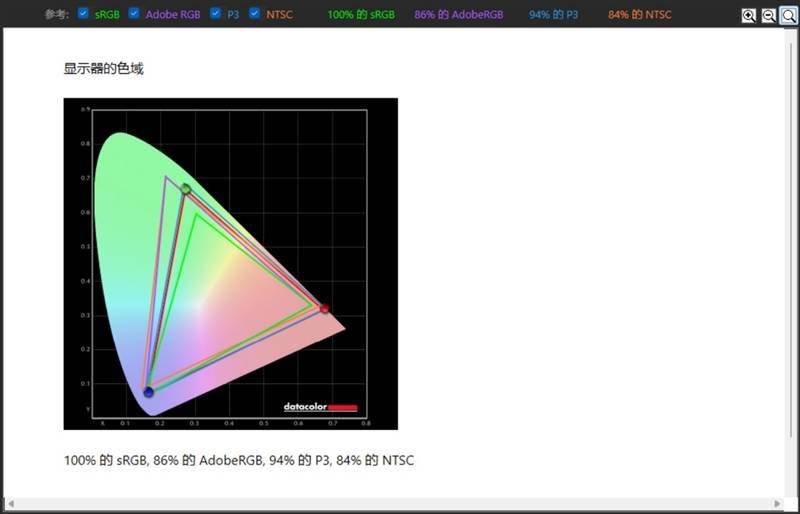Viewport: 800px width, 514px height.
Task: Click the red primary marker on chart
Action: pyautogui.click(x=324, y=308)
